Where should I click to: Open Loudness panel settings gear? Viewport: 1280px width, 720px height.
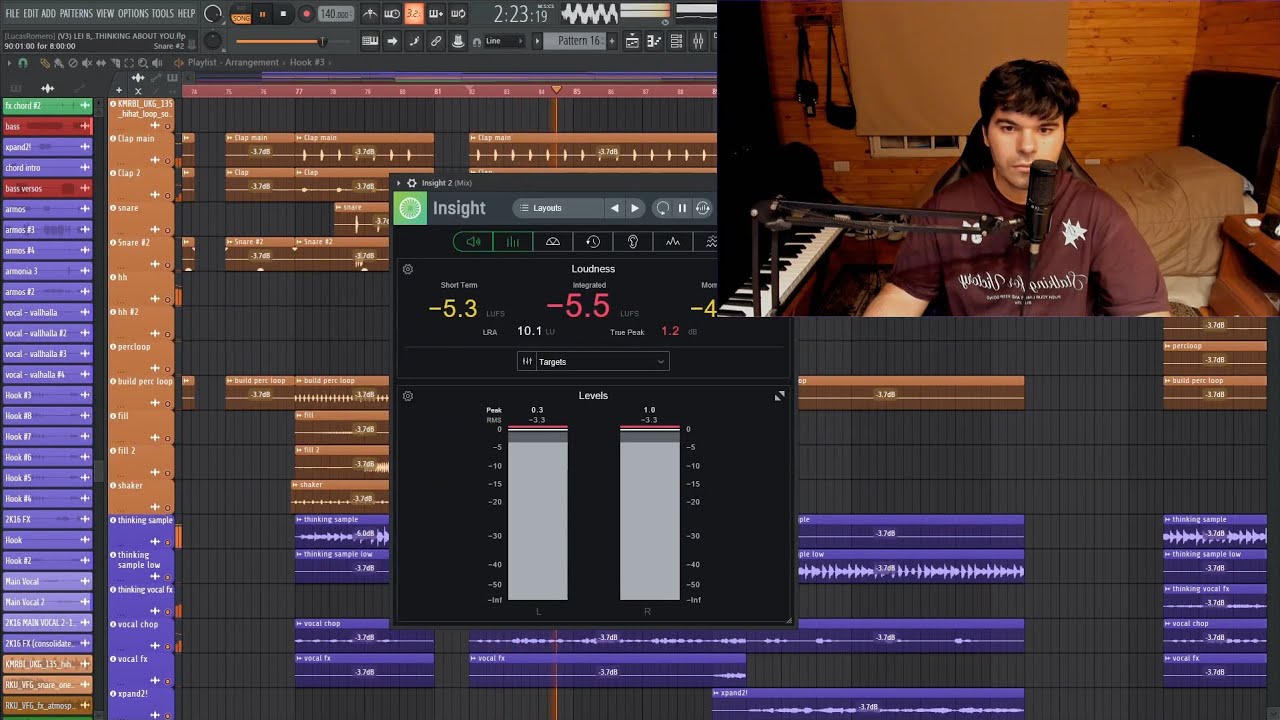408,269
